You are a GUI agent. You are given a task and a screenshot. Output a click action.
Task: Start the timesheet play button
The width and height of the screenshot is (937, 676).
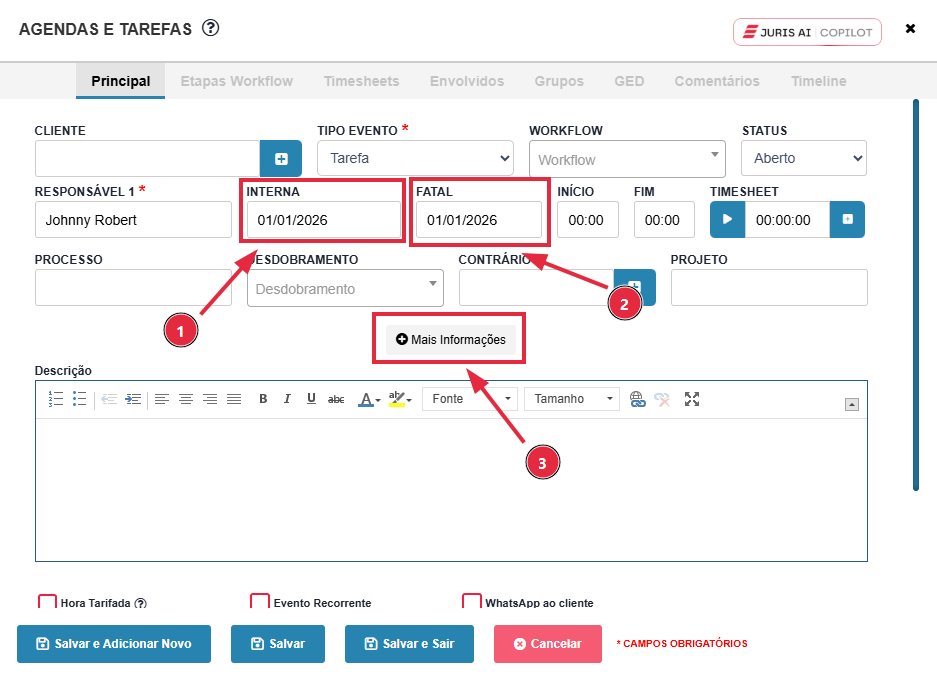[x=728, y=220]
